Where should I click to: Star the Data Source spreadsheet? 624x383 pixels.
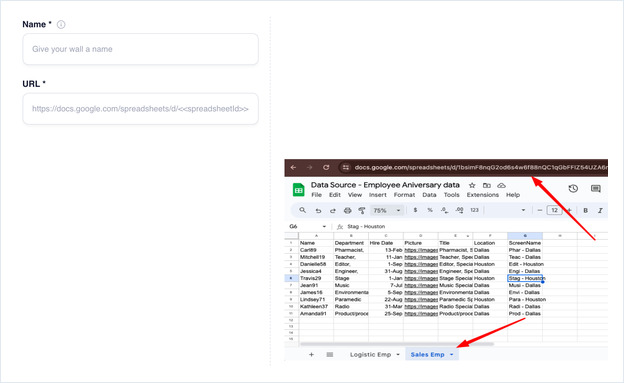point(472,186)
